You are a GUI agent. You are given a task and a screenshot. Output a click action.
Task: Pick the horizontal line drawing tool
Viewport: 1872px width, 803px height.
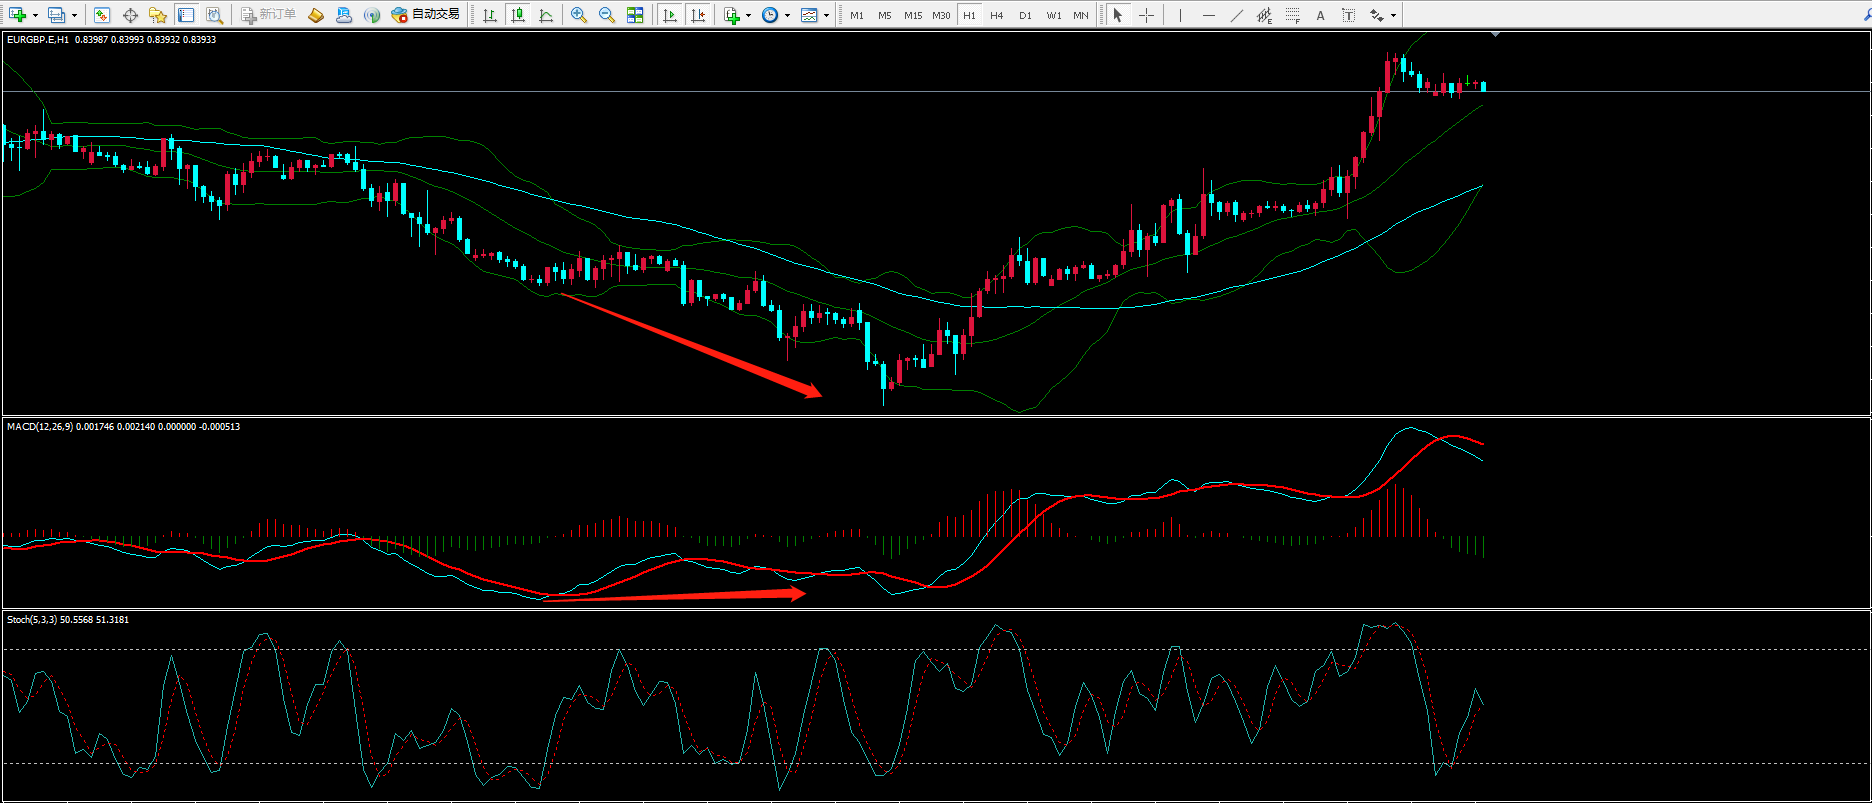(x=1209, y=15)
